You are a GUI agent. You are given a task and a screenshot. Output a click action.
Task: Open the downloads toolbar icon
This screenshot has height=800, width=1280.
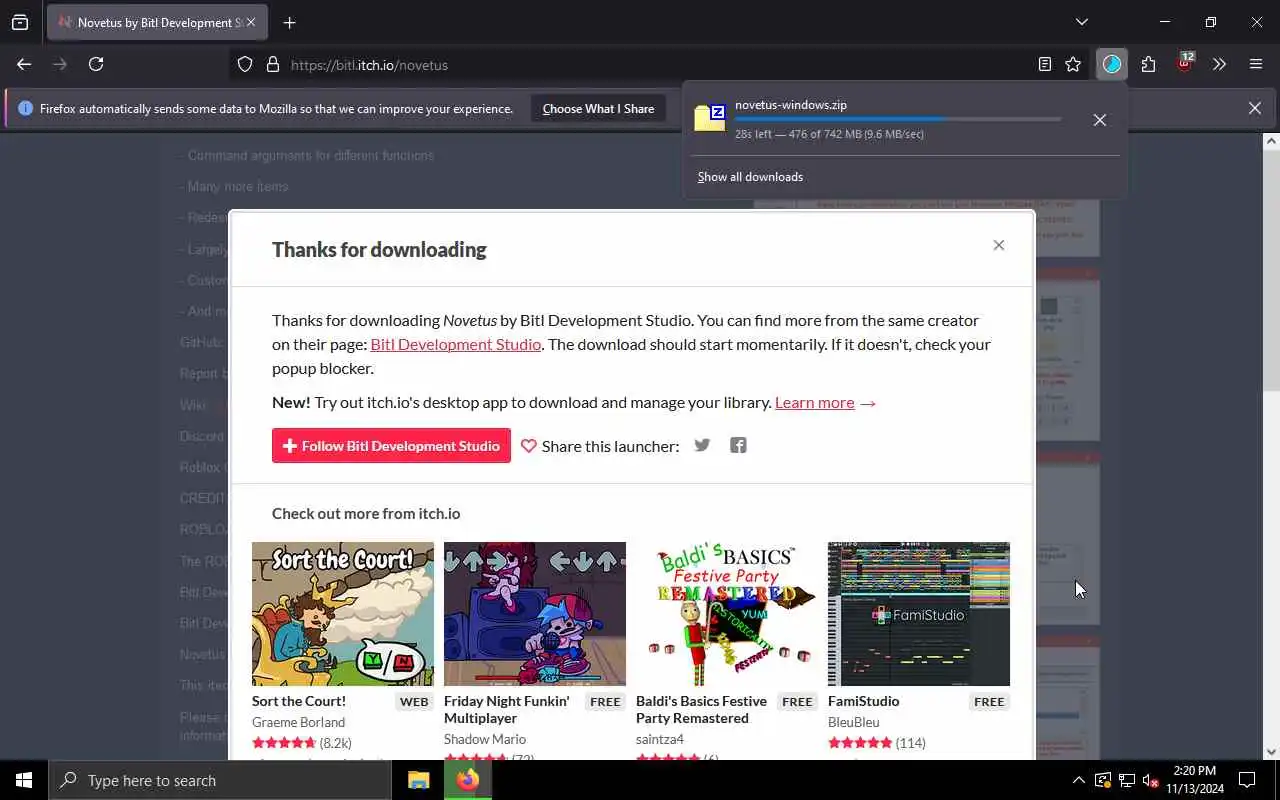(x=1112, y=64)
